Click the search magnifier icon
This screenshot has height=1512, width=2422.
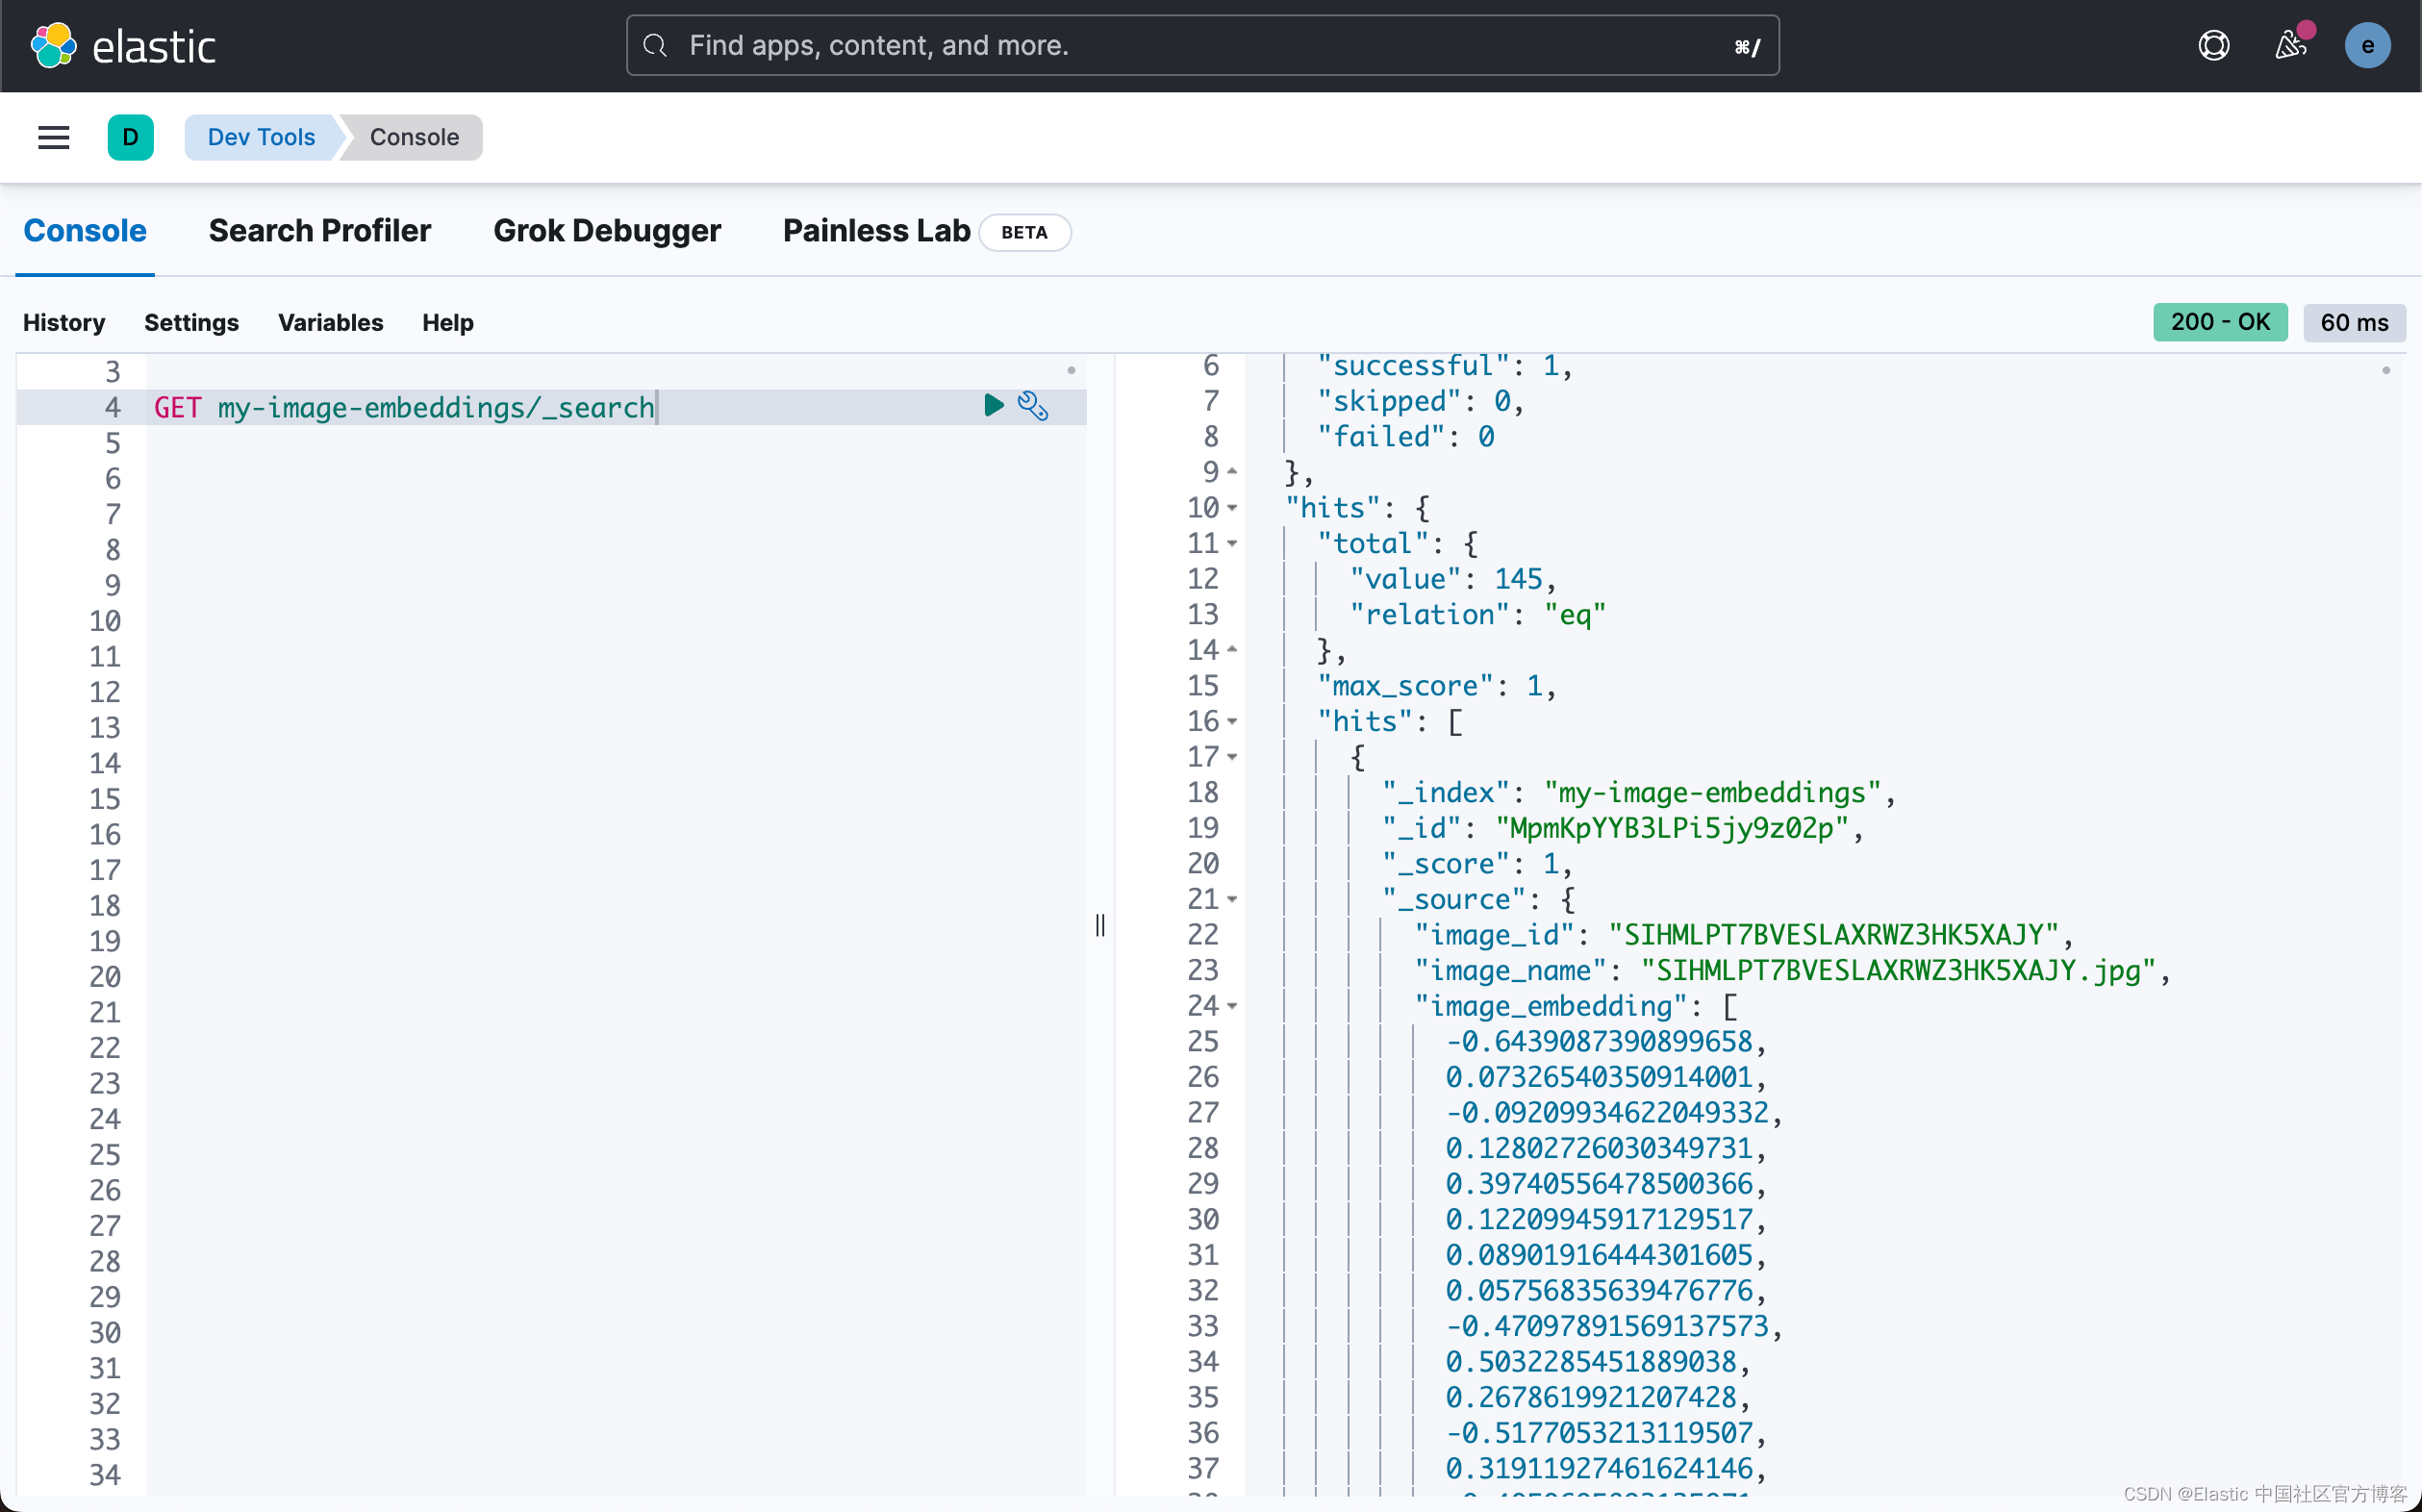[655, 46]
